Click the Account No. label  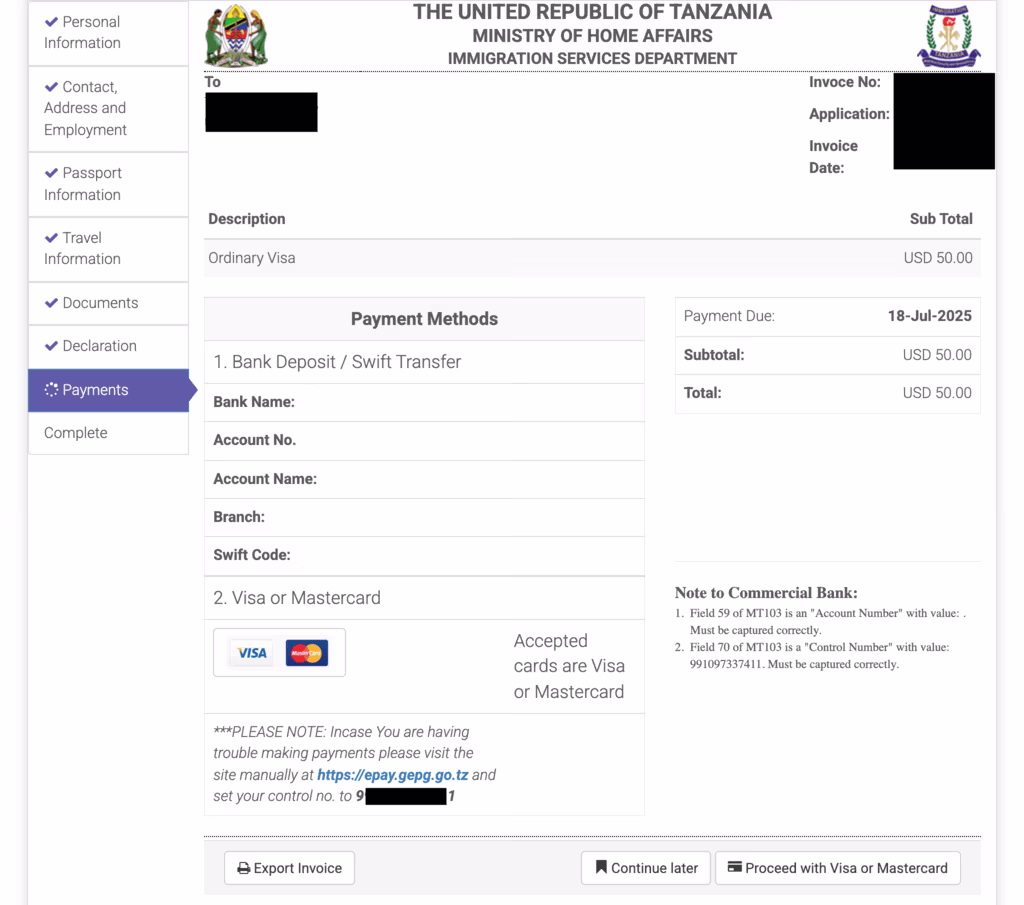click(255, 440)
